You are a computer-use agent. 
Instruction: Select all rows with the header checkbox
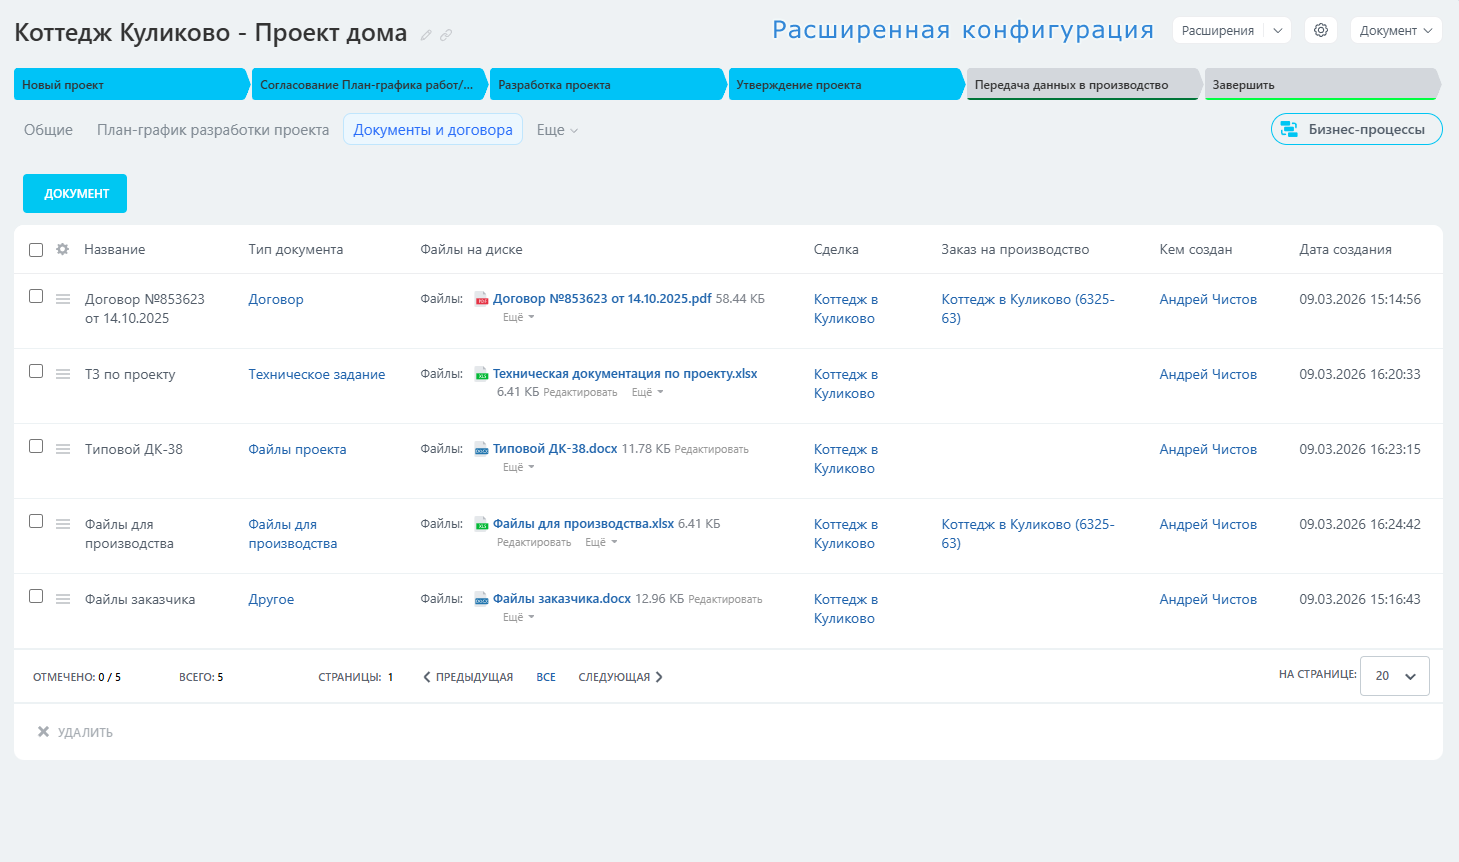(36, 250)
